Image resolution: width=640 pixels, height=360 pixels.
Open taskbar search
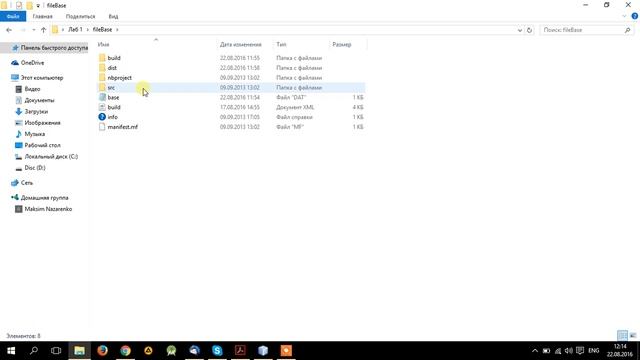coord(34,351)
